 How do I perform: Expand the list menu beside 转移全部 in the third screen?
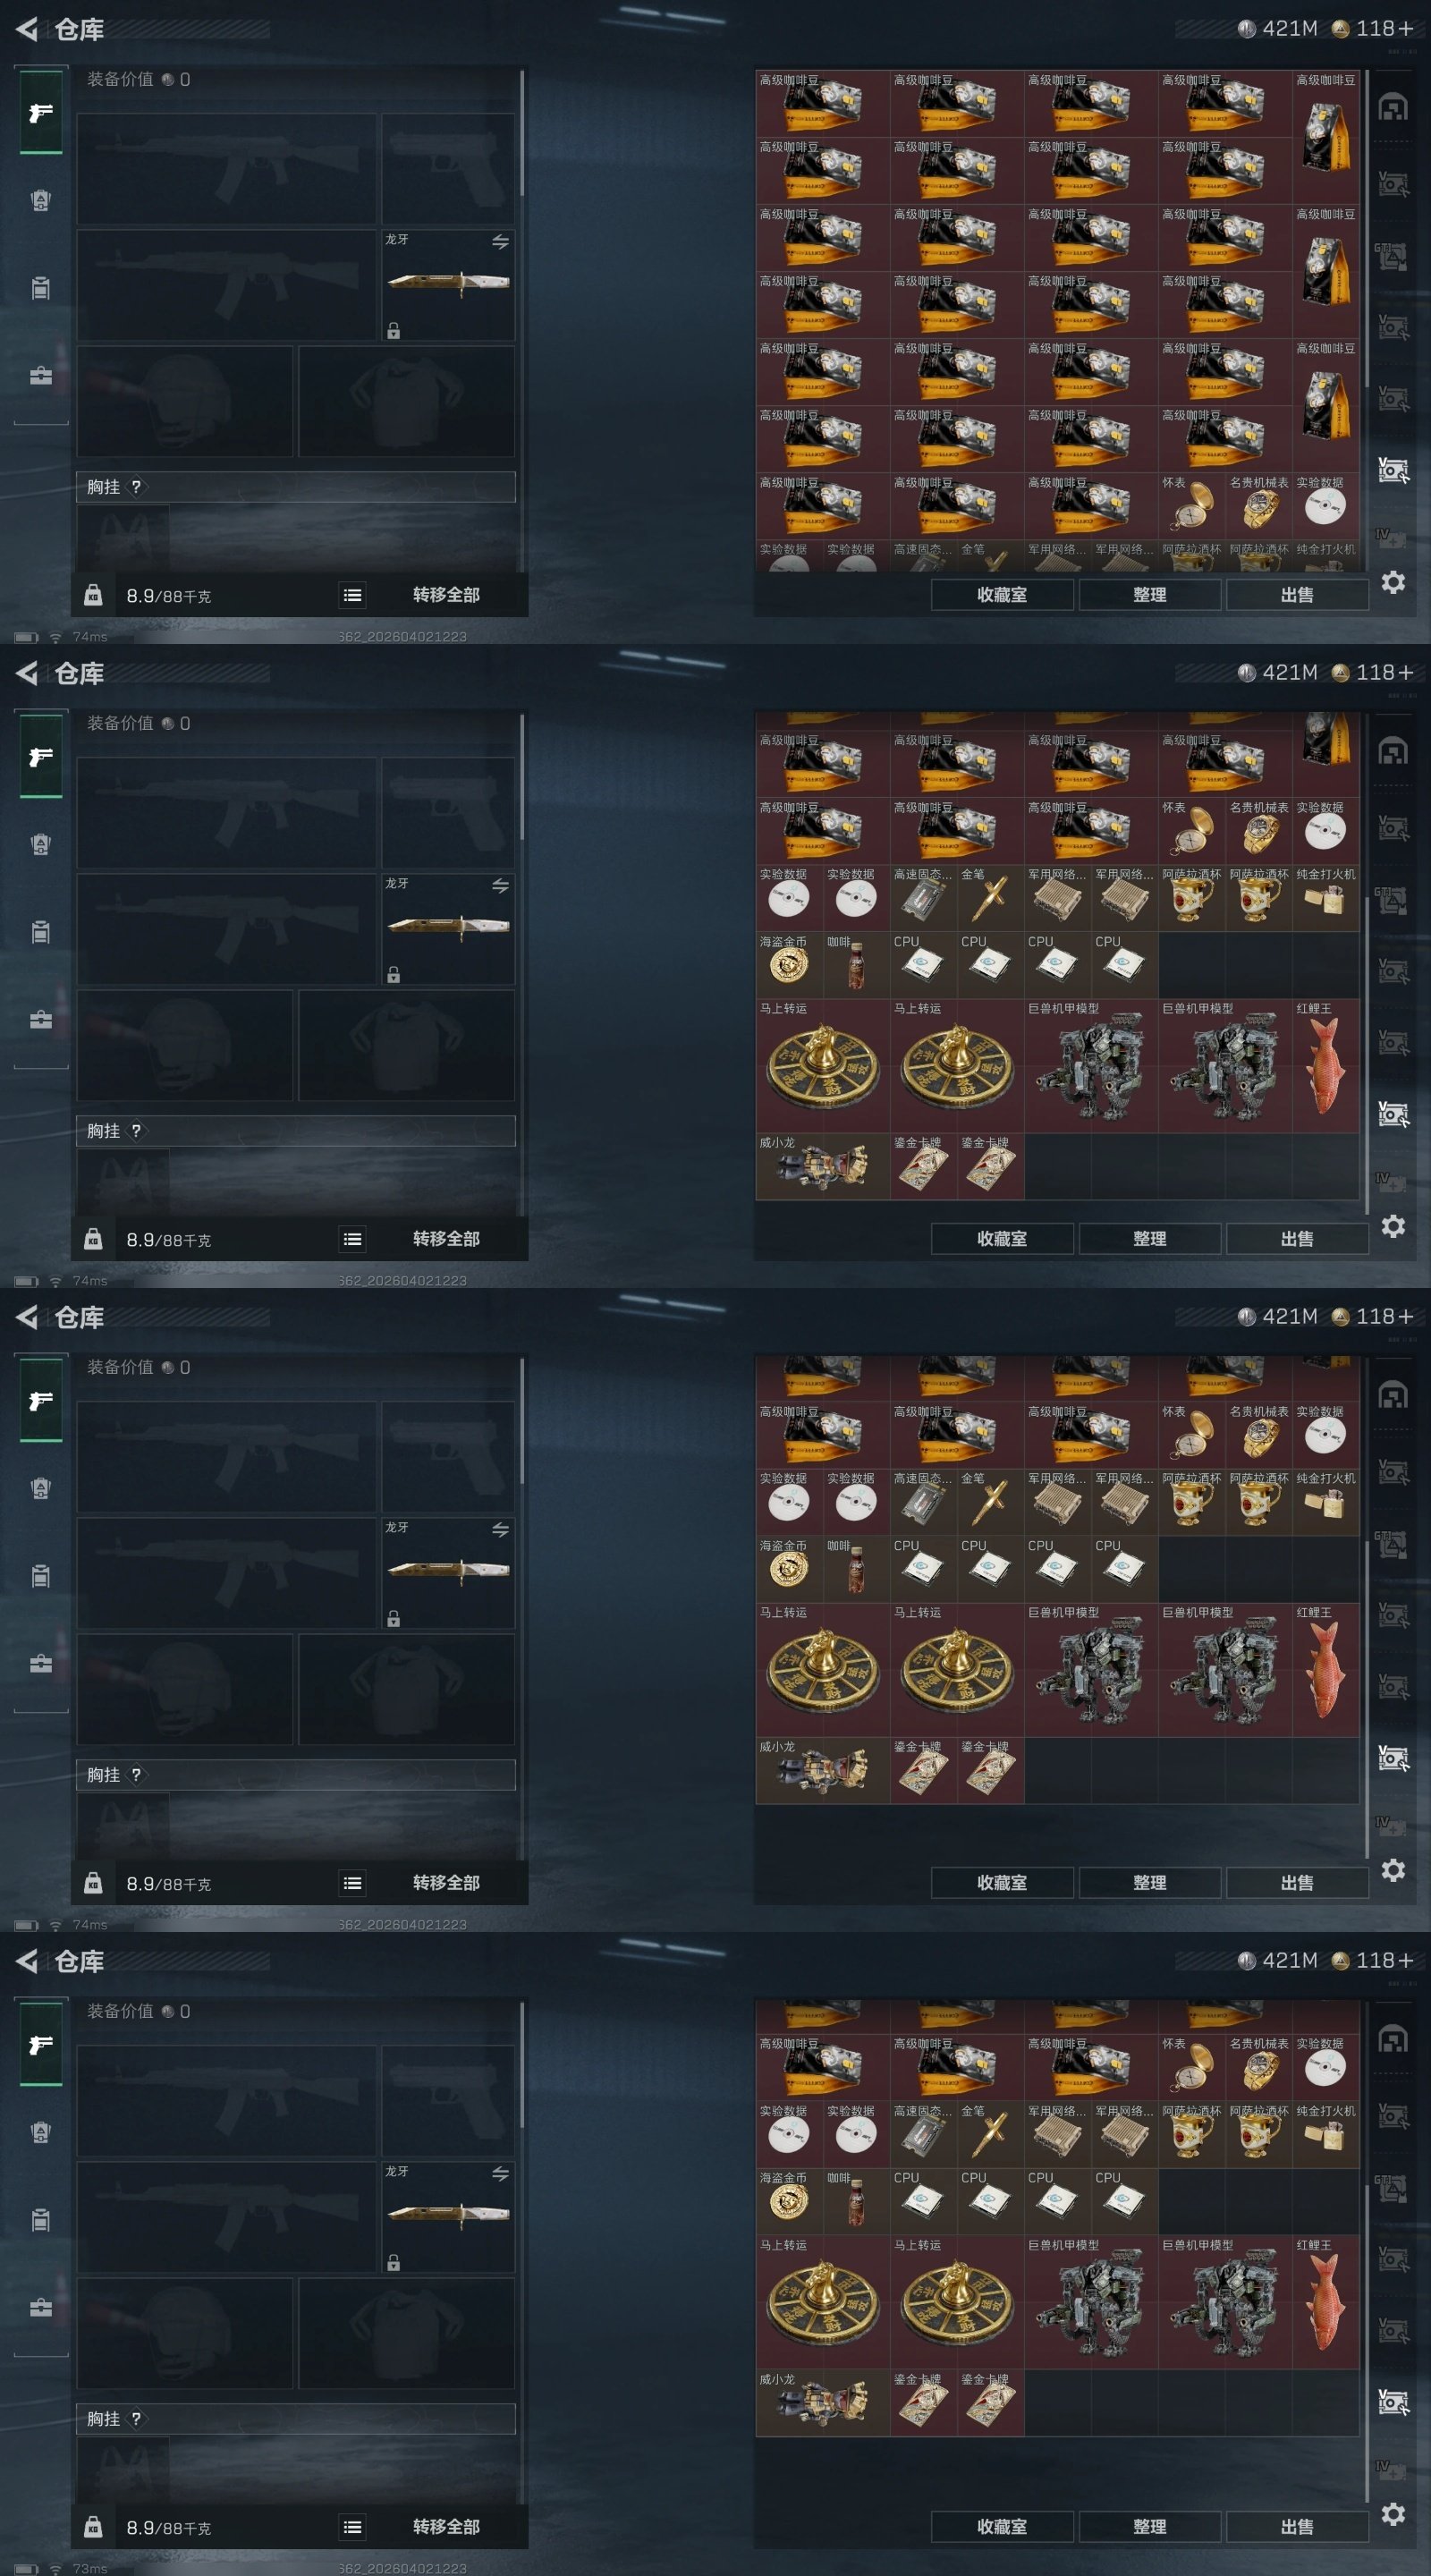(x=352, y=1883)
